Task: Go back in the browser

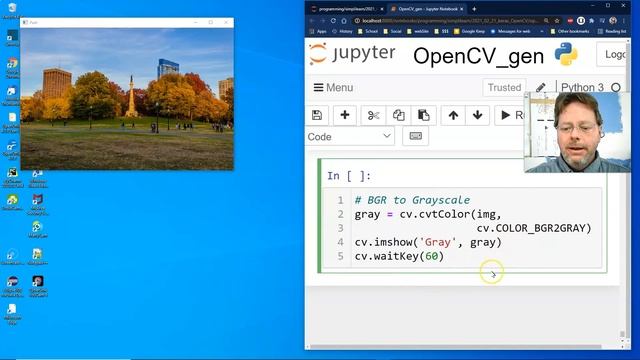Action: pyautogui.click(x=312, y=20)
